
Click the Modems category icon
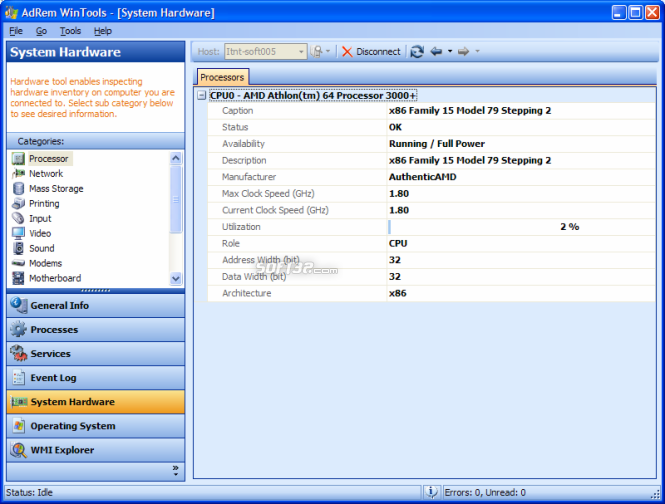point(18,263)
